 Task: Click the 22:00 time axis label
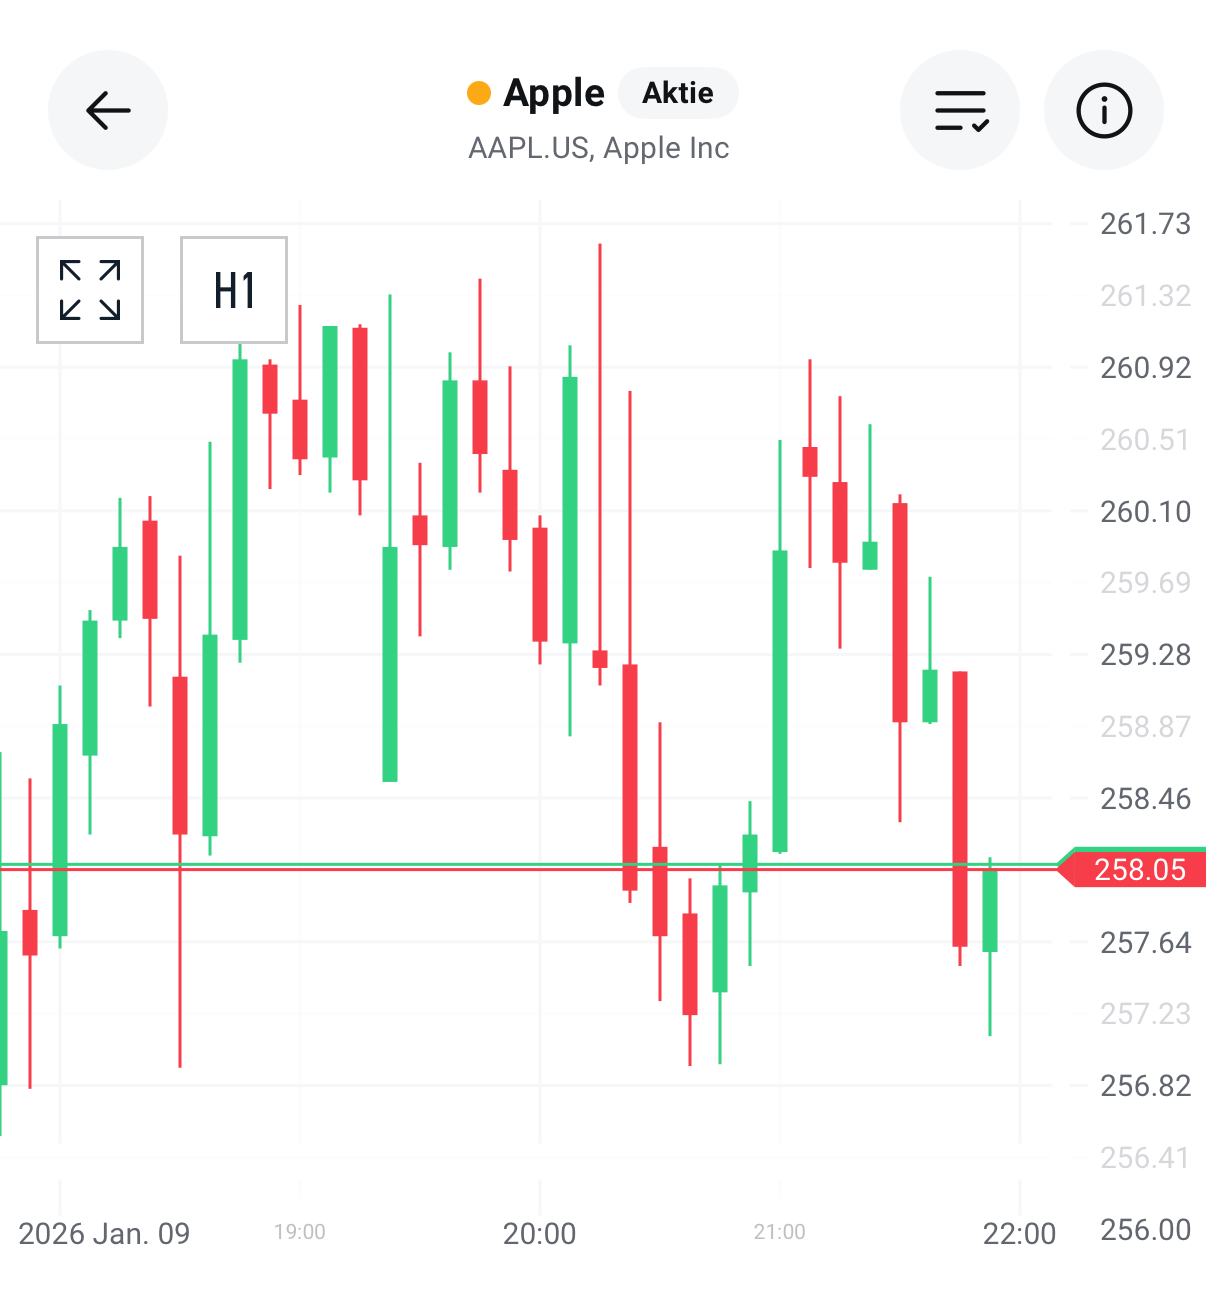coord(1019,1233)
